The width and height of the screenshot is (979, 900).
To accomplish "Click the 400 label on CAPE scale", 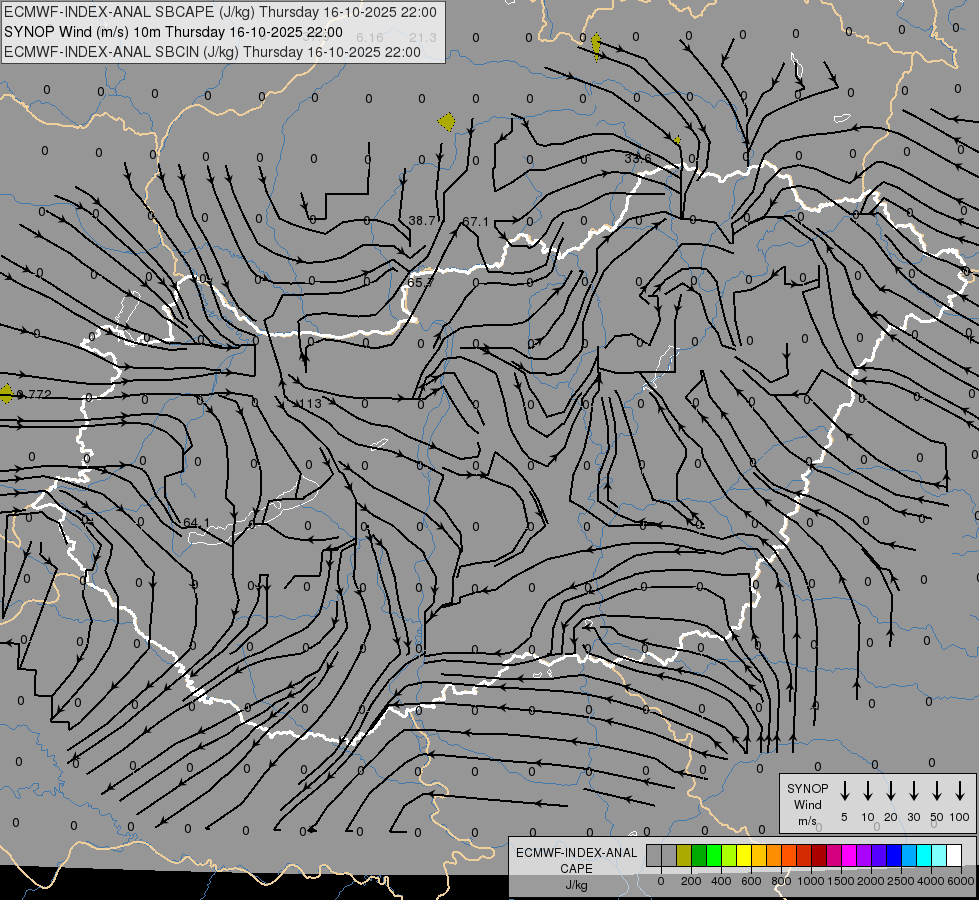I will coord(721,881).
